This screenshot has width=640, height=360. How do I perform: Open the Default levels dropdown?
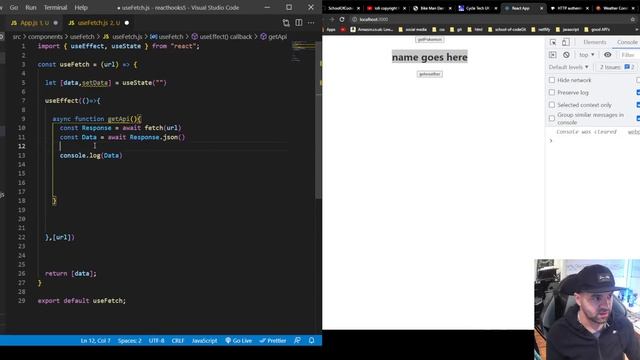(569, 67)
